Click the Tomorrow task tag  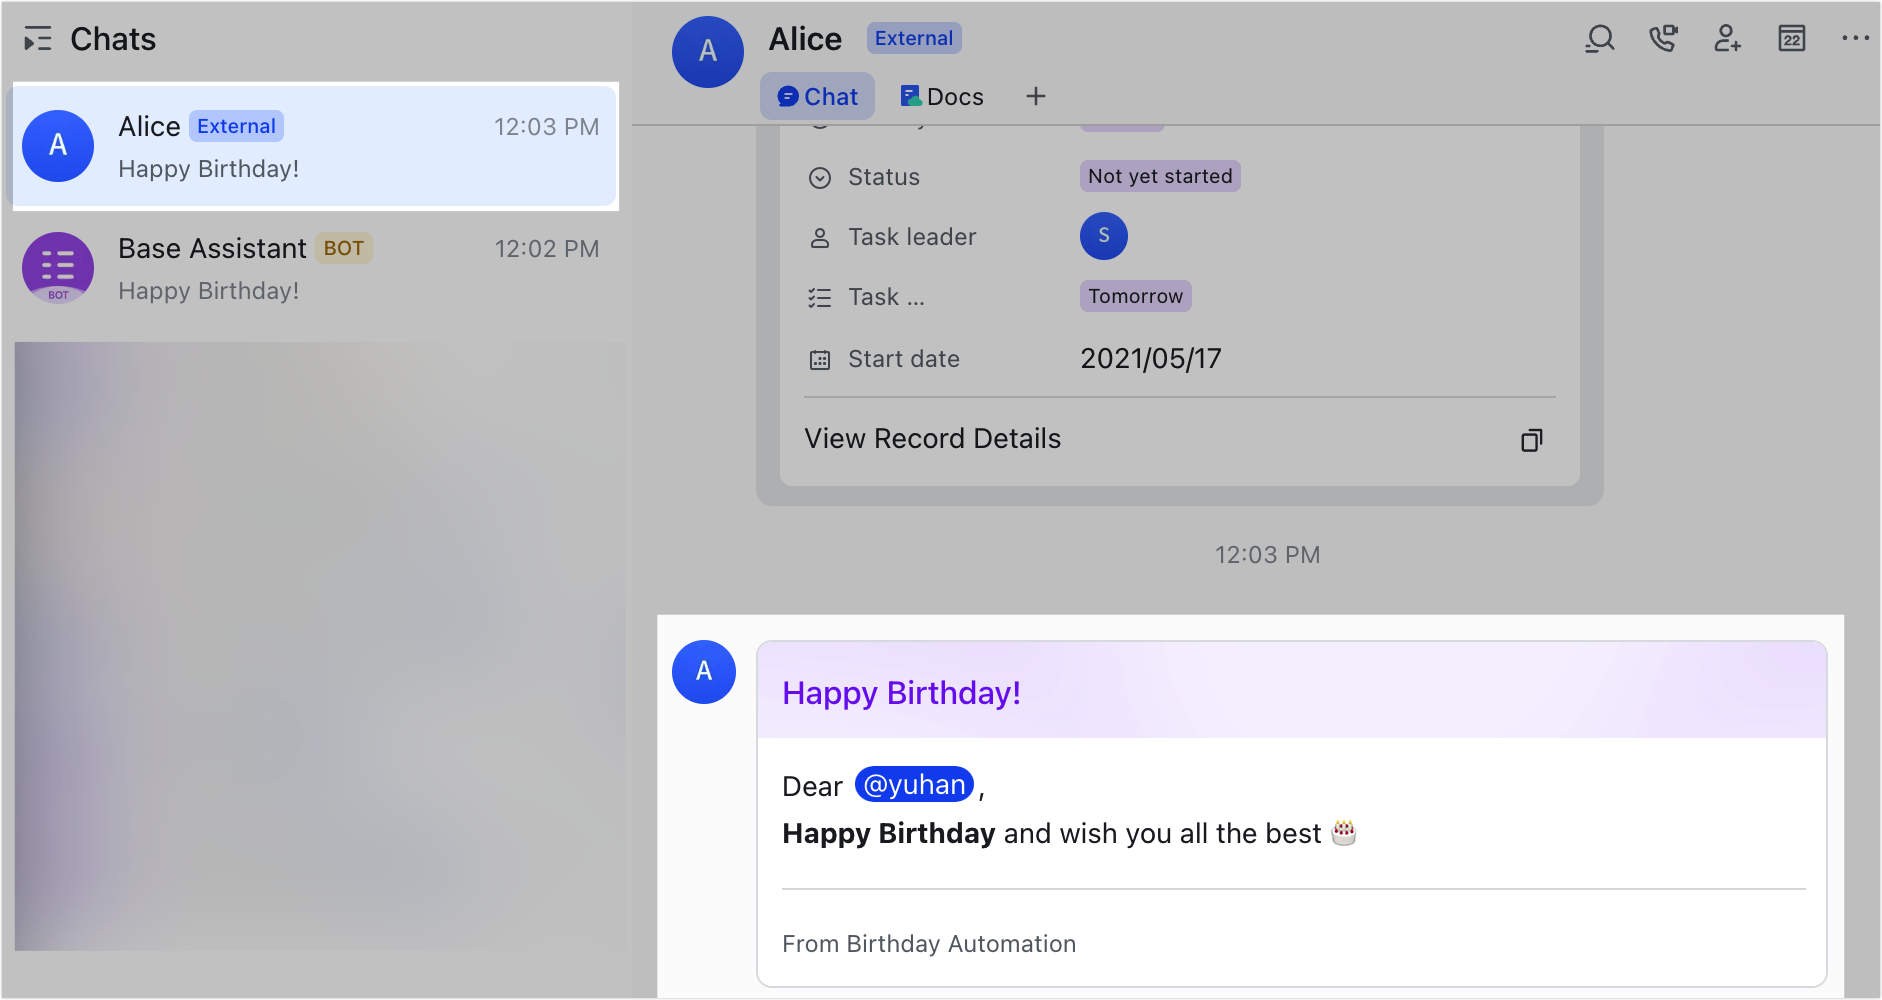[x=1135, y=296]
